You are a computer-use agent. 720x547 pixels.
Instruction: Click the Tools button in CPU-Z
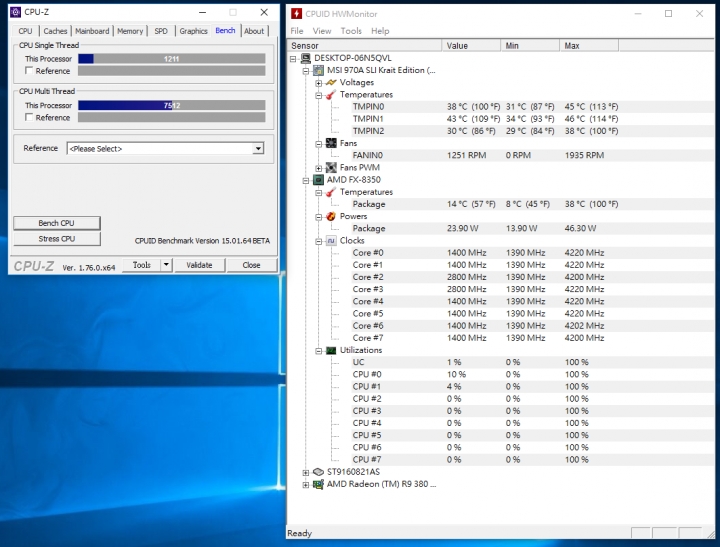141,265
